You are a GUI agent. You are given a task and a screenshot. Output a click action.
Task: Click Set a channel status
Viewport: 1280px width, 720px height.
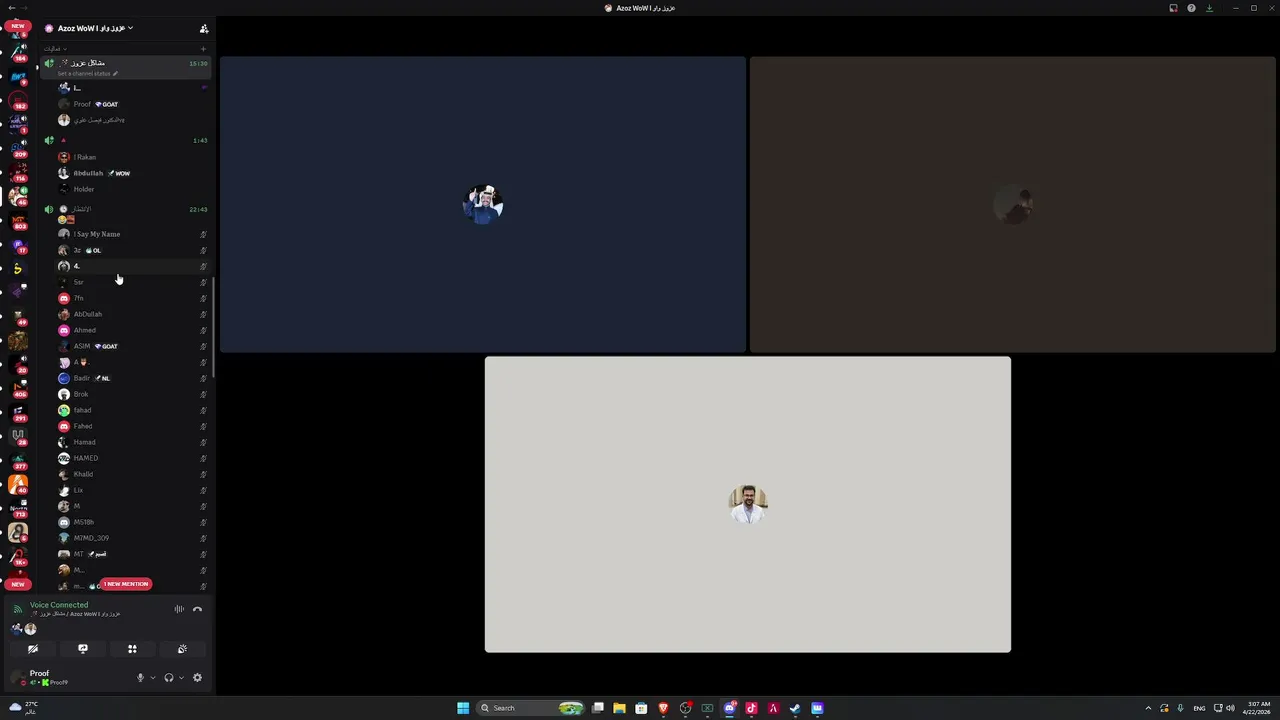coord(88,74)
